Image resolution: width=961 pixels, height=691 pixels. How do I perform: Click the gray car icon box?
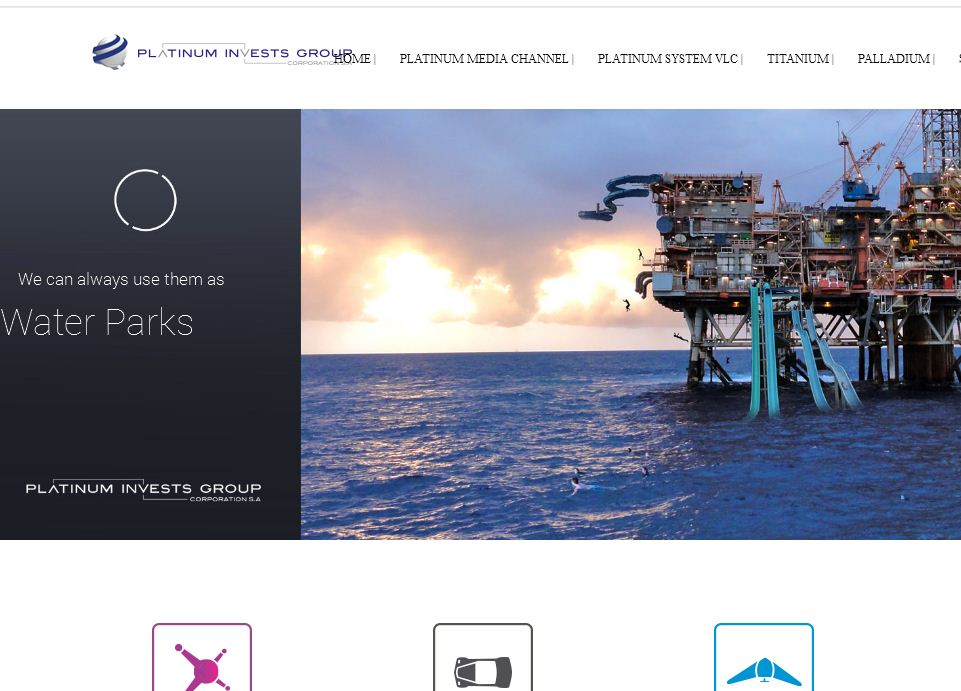point(483,657)
